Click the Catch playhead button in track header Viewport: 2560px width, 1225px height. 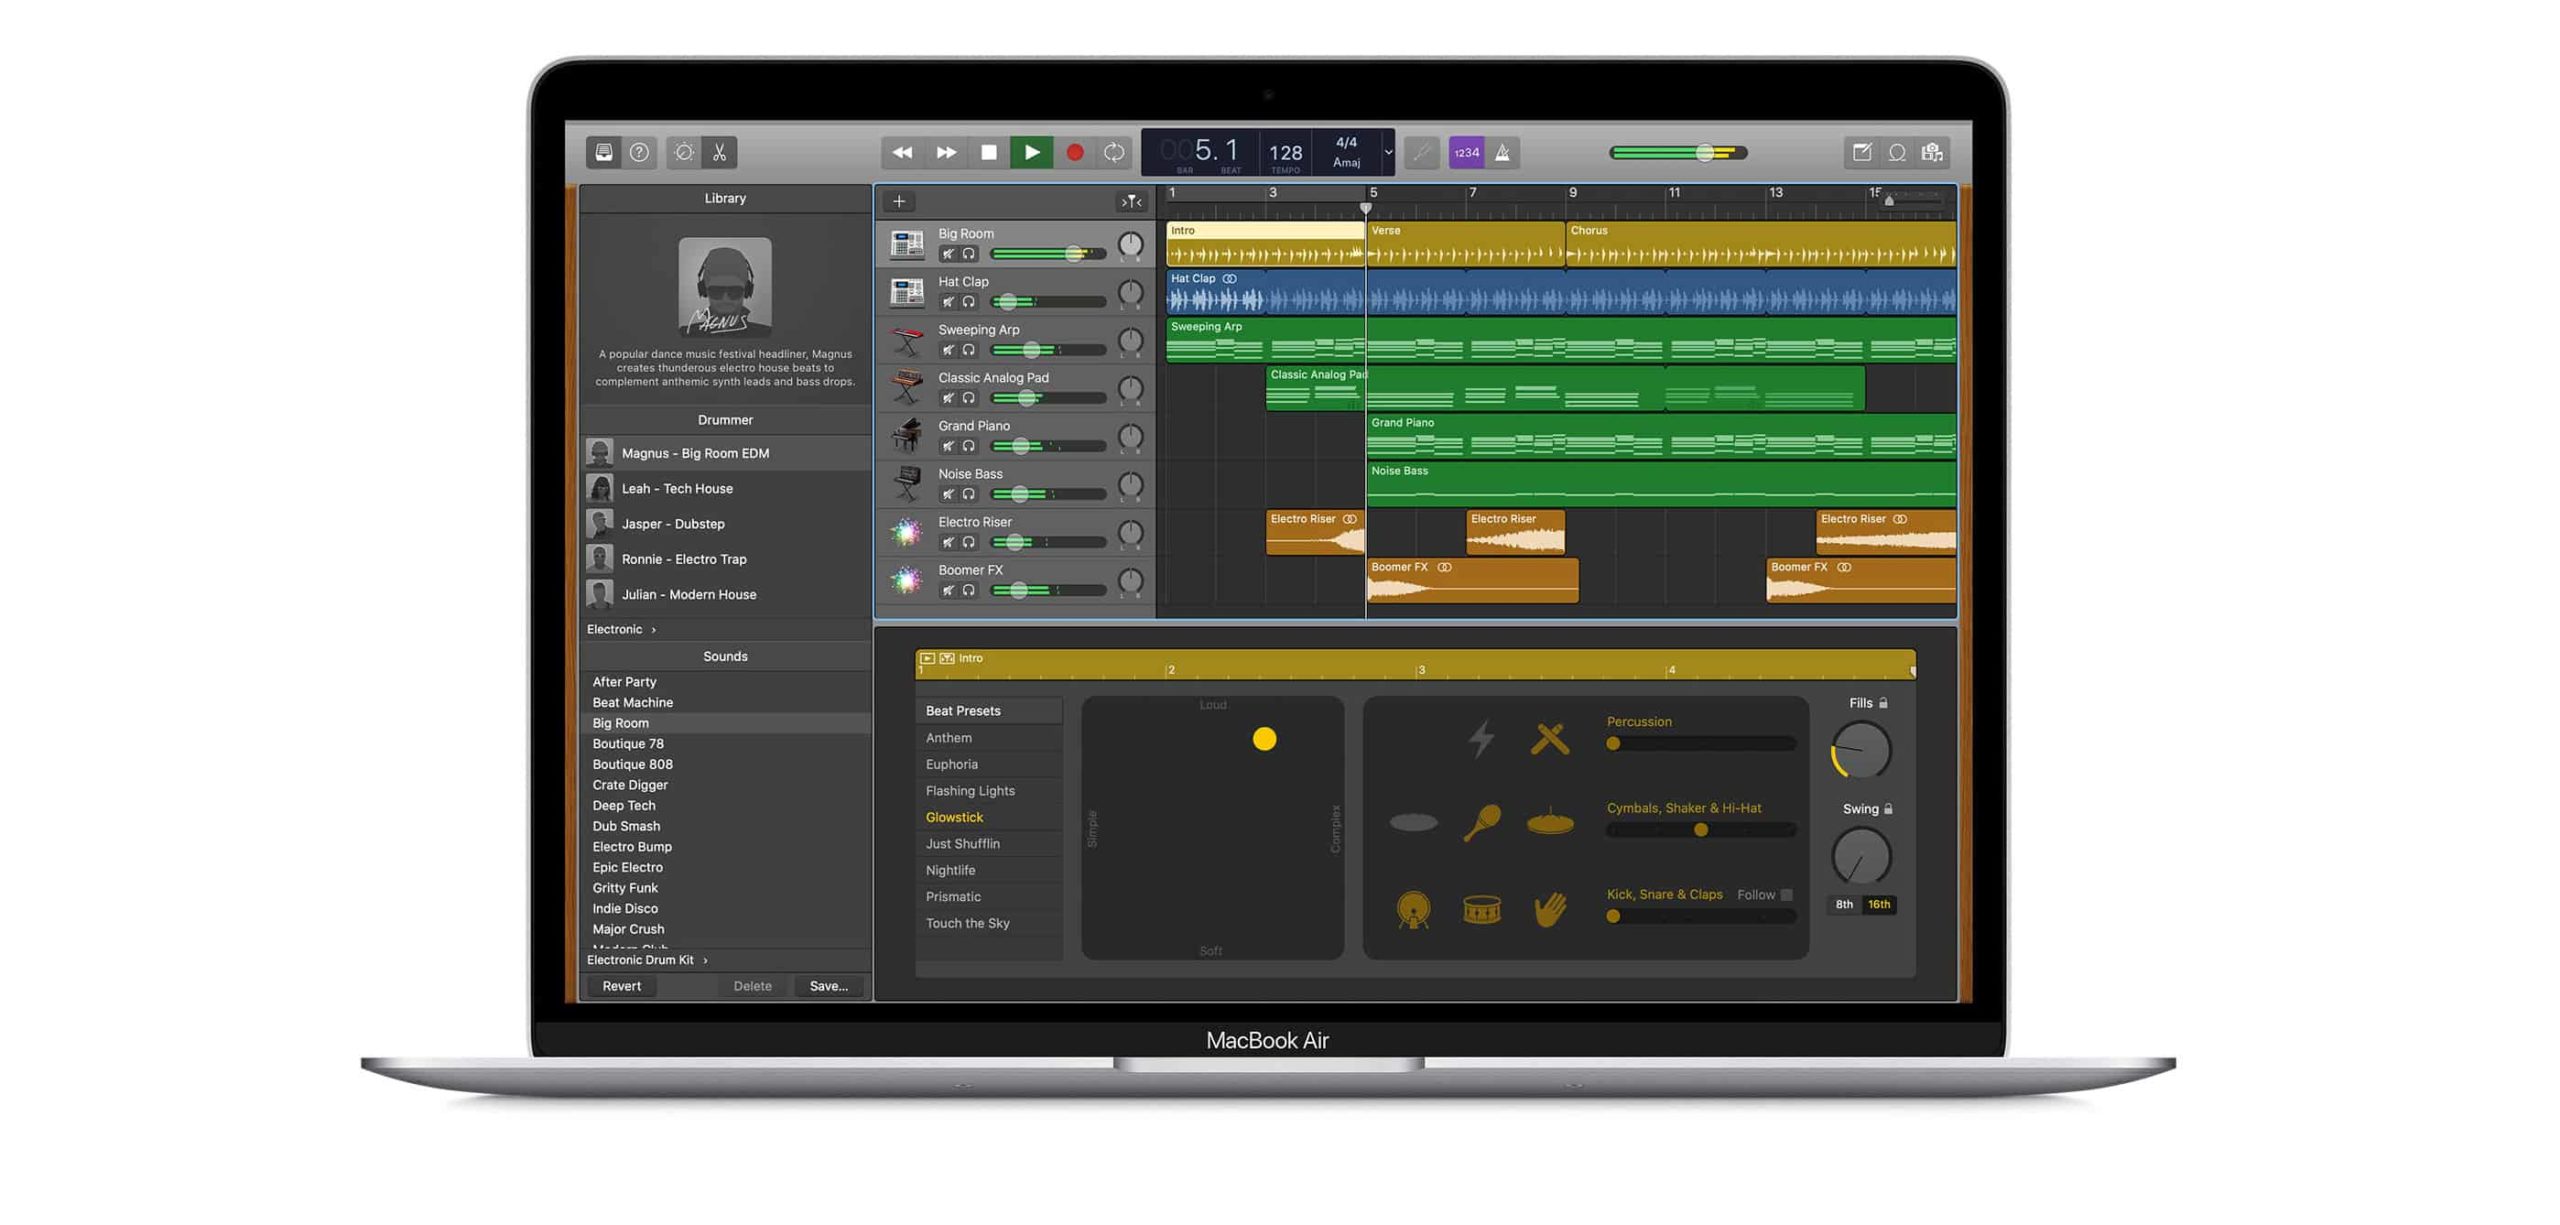(x=1131, y=201)
